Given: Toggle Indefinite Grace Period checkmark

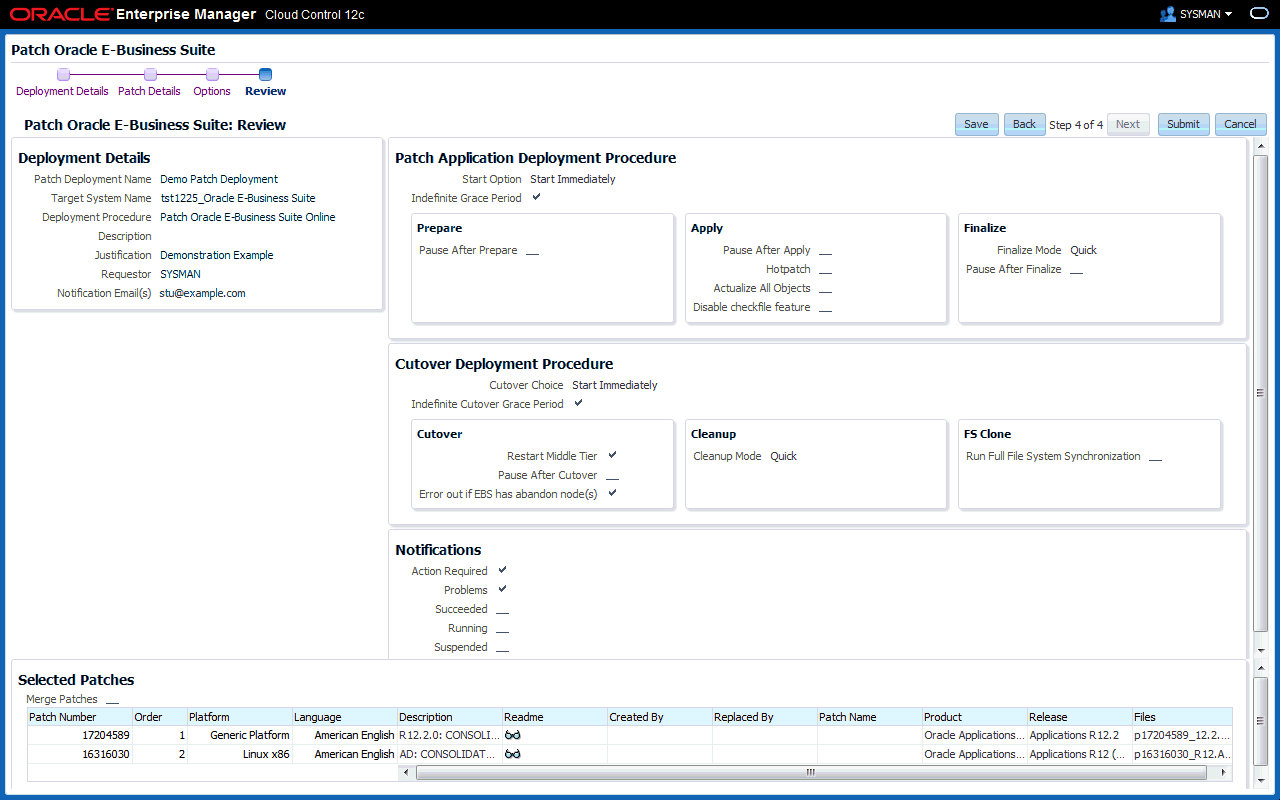Looking at the screenshot, I should click(x=536, y=197).
